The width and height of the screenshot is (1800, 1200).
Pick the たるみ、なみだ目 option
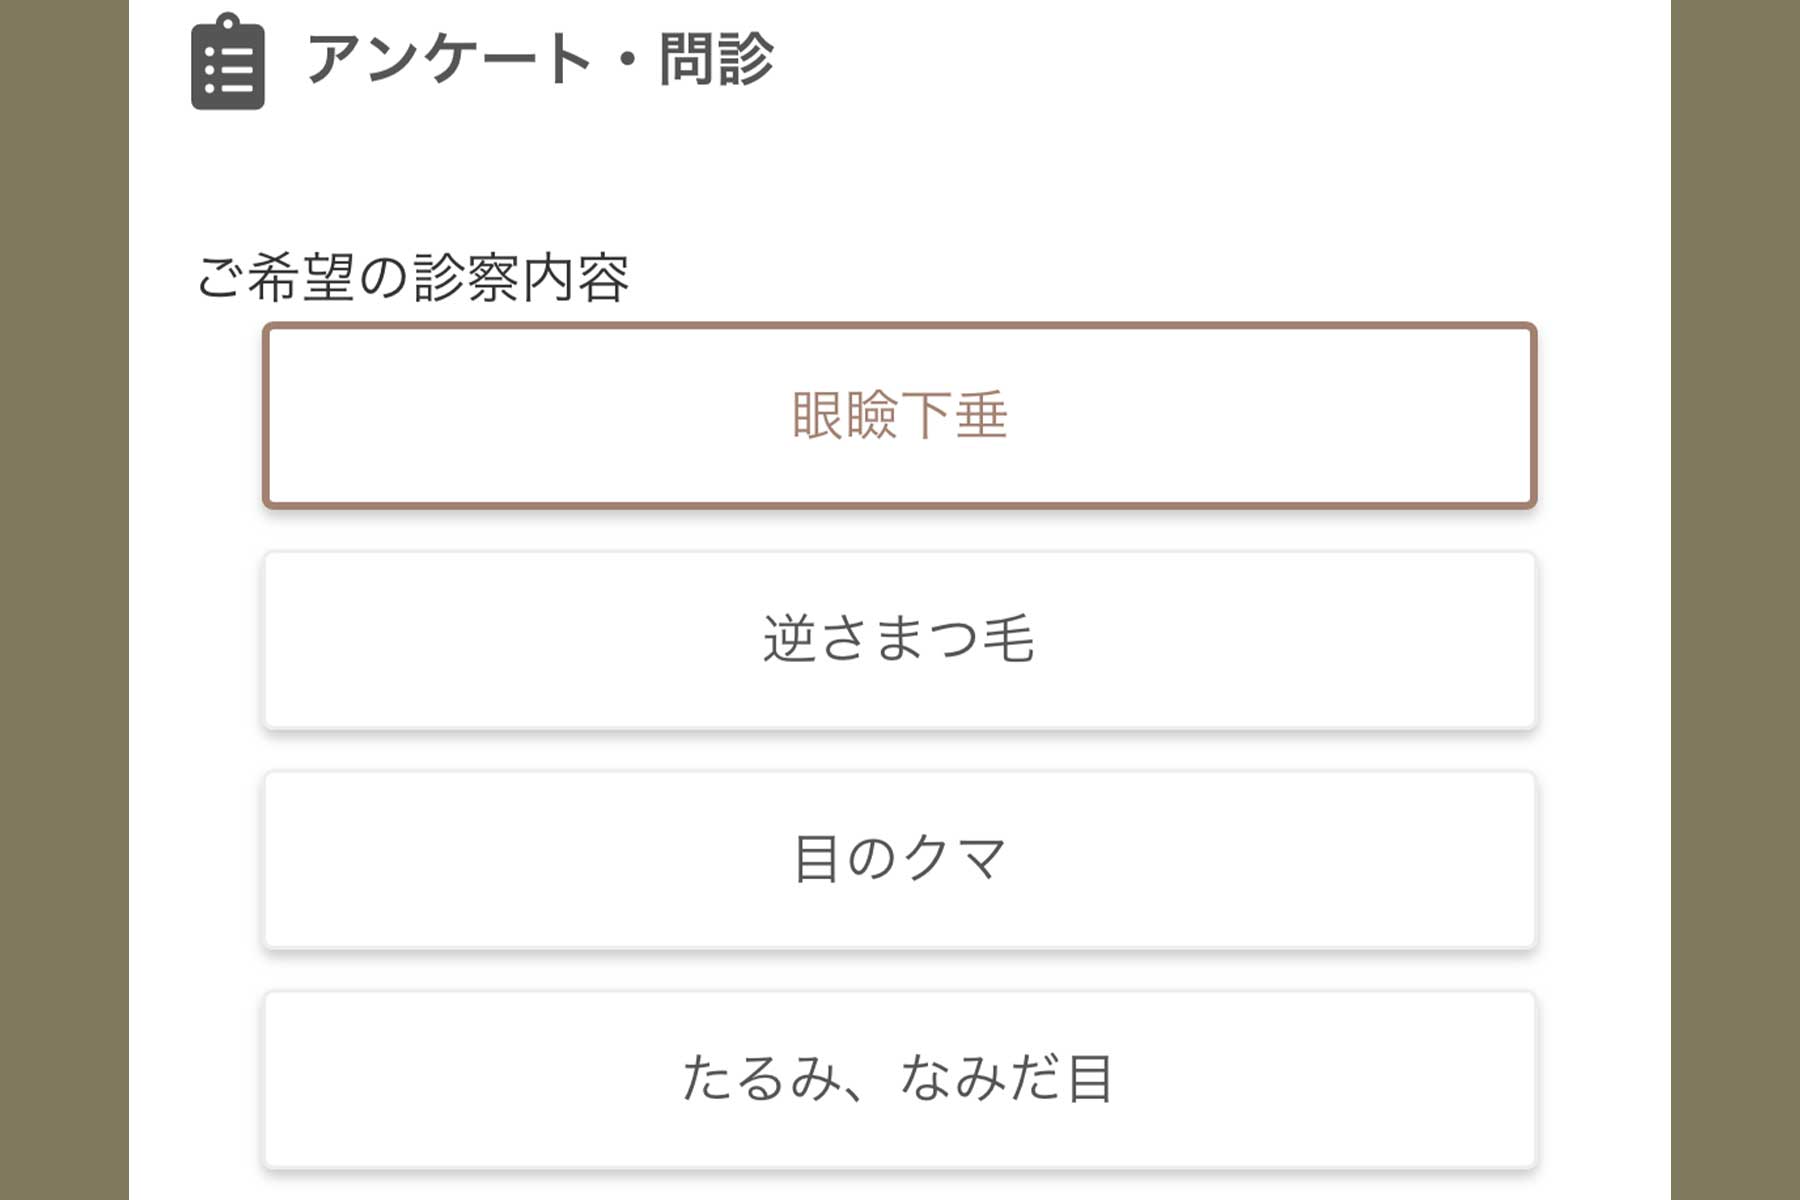coord(899,1079)
